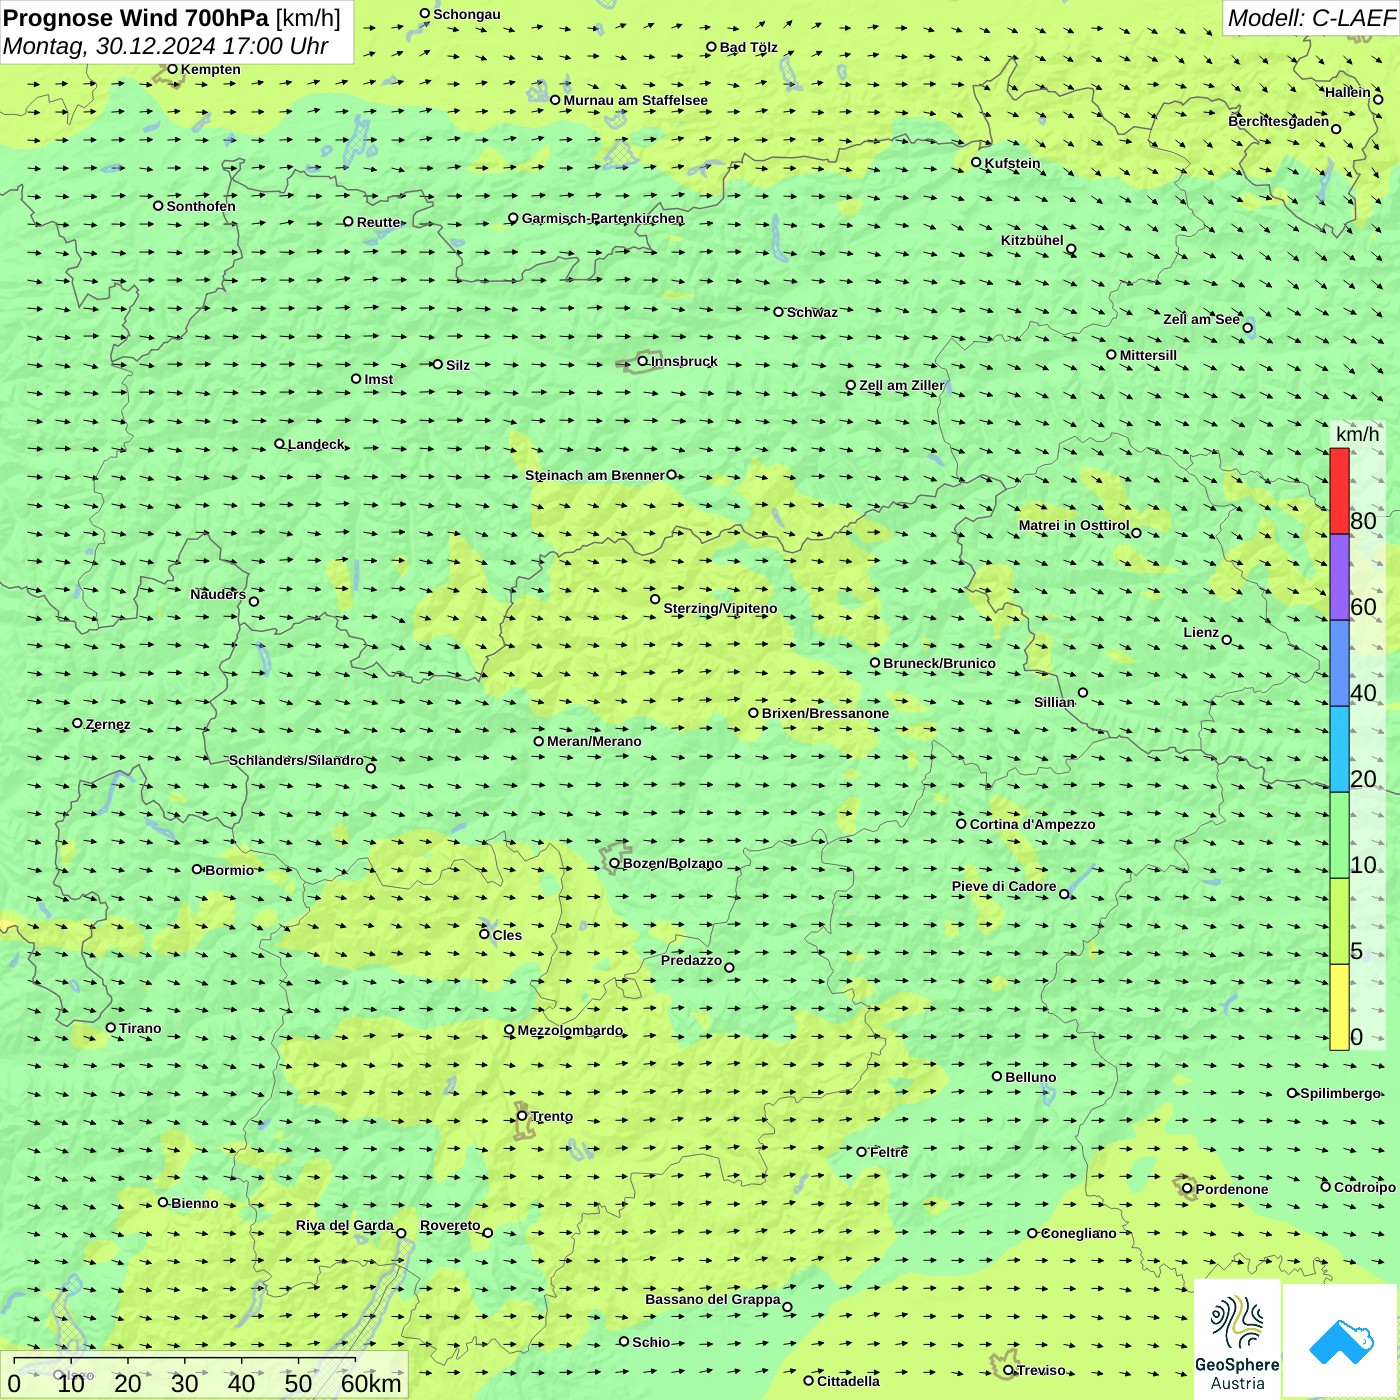
Task: Click the GeoSphere Austria logo
Action: [x=1237, y=1340]
